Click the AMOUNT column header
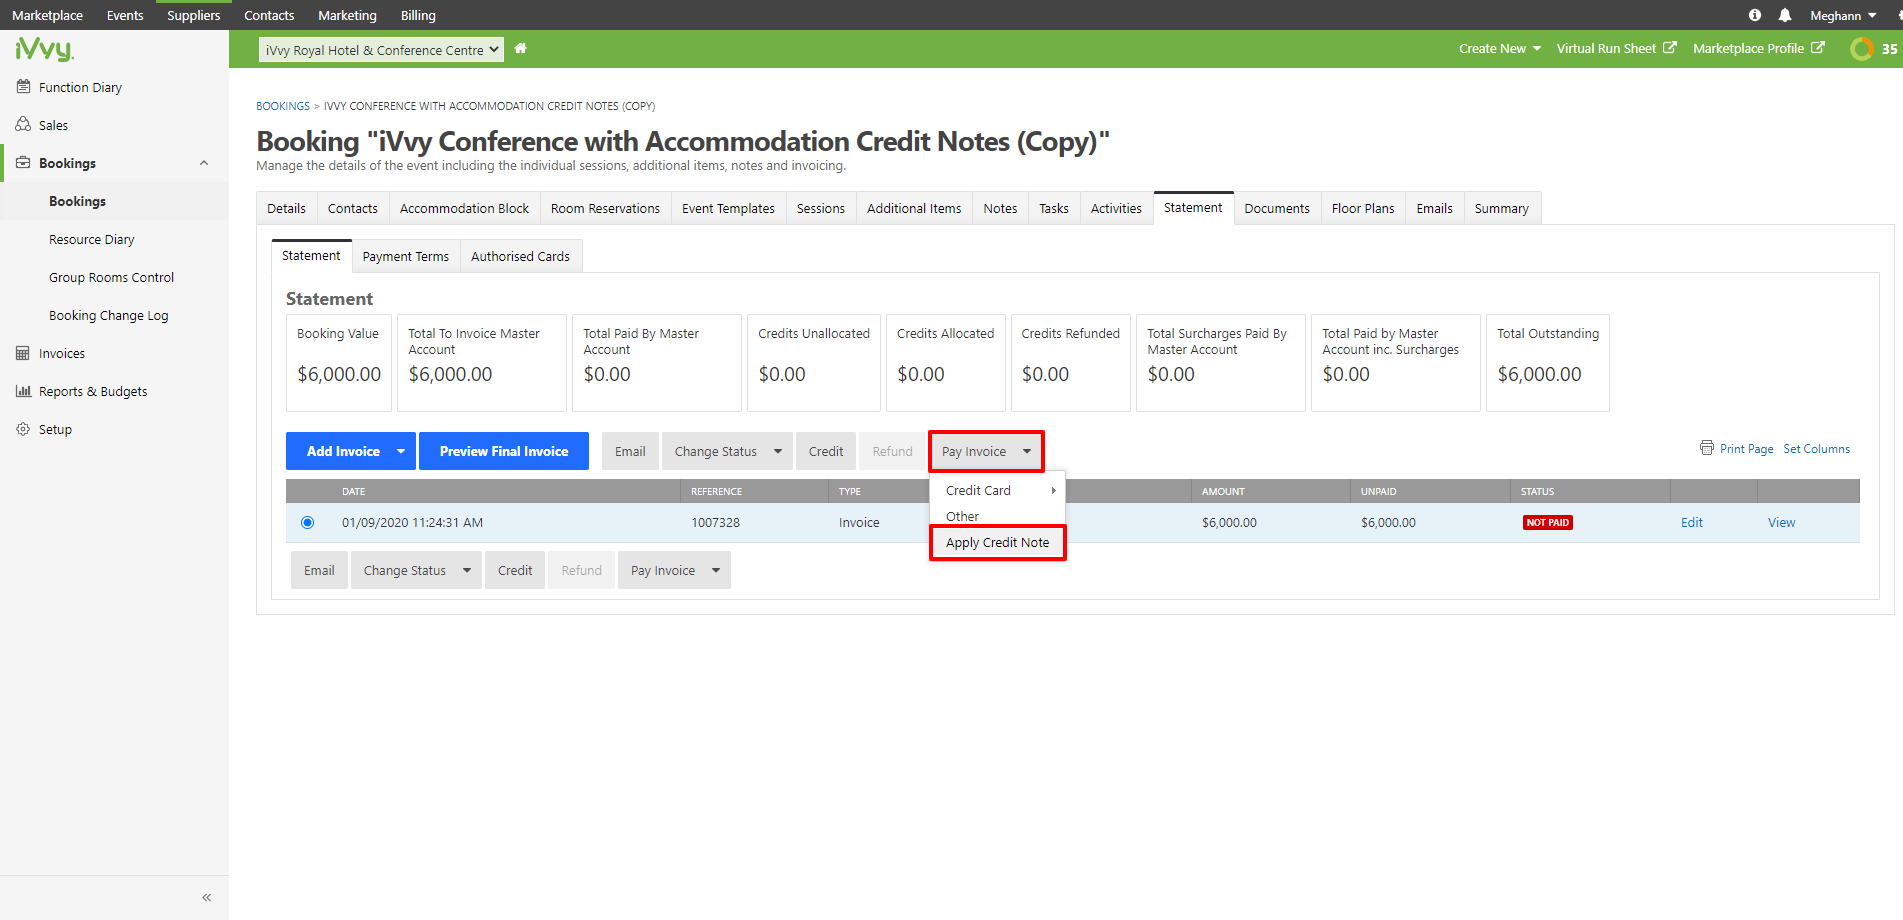The height and width of the screenshot is (920, 1903). tap(1223, 491)
